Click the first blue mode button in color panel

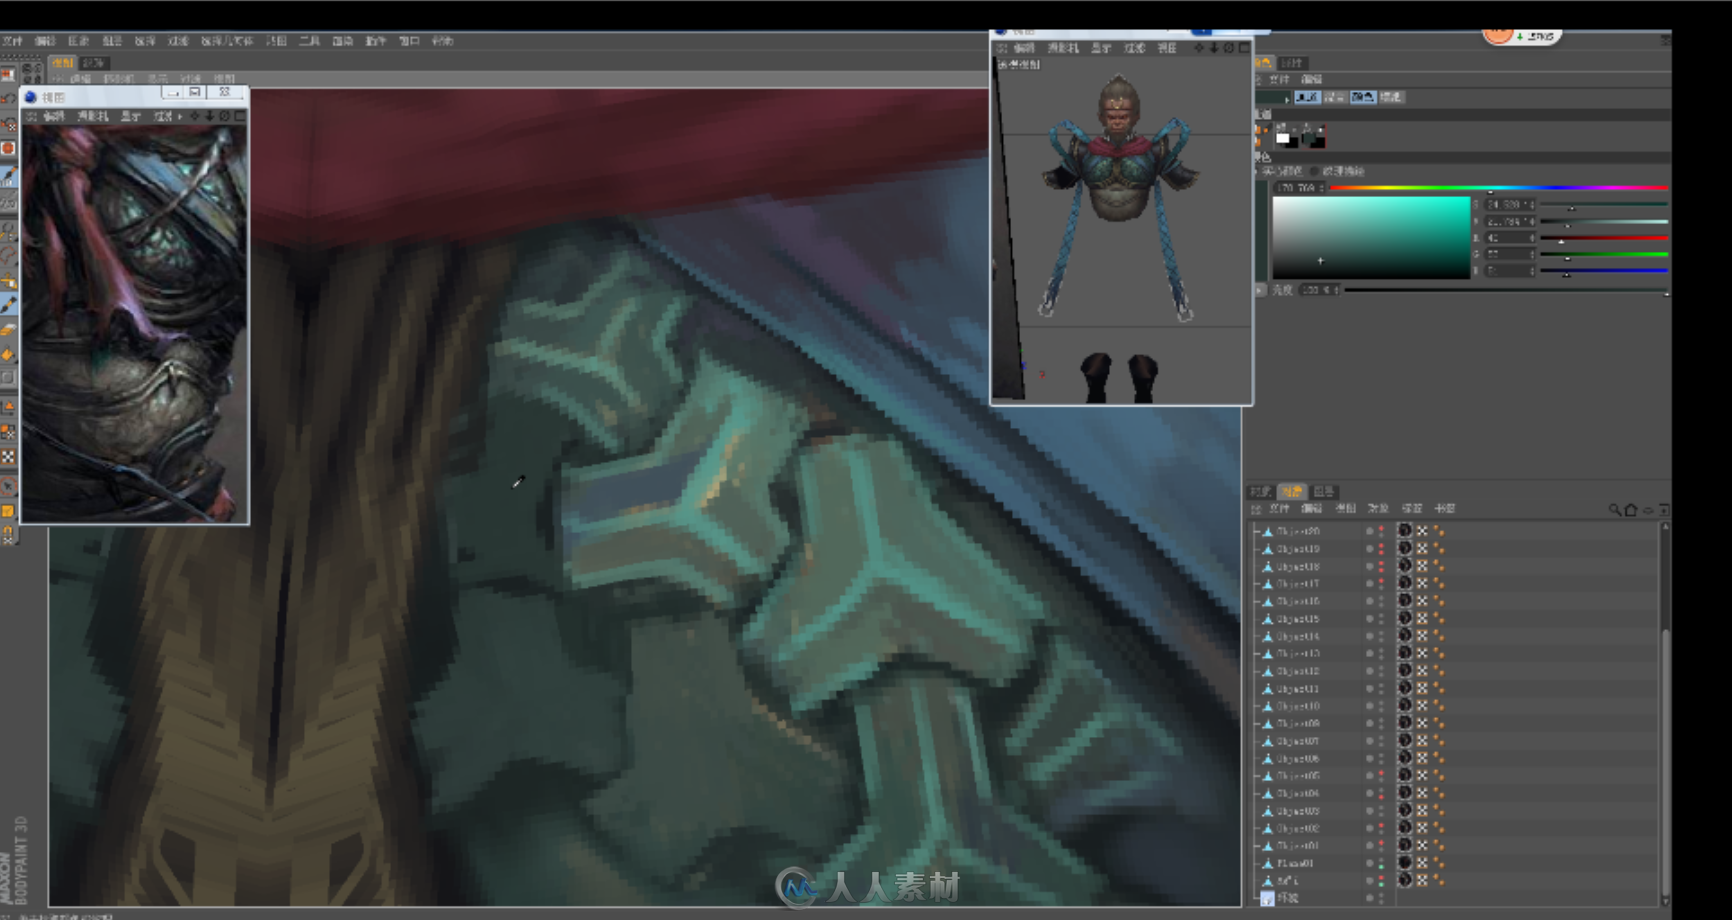(x=1308, y=97)
